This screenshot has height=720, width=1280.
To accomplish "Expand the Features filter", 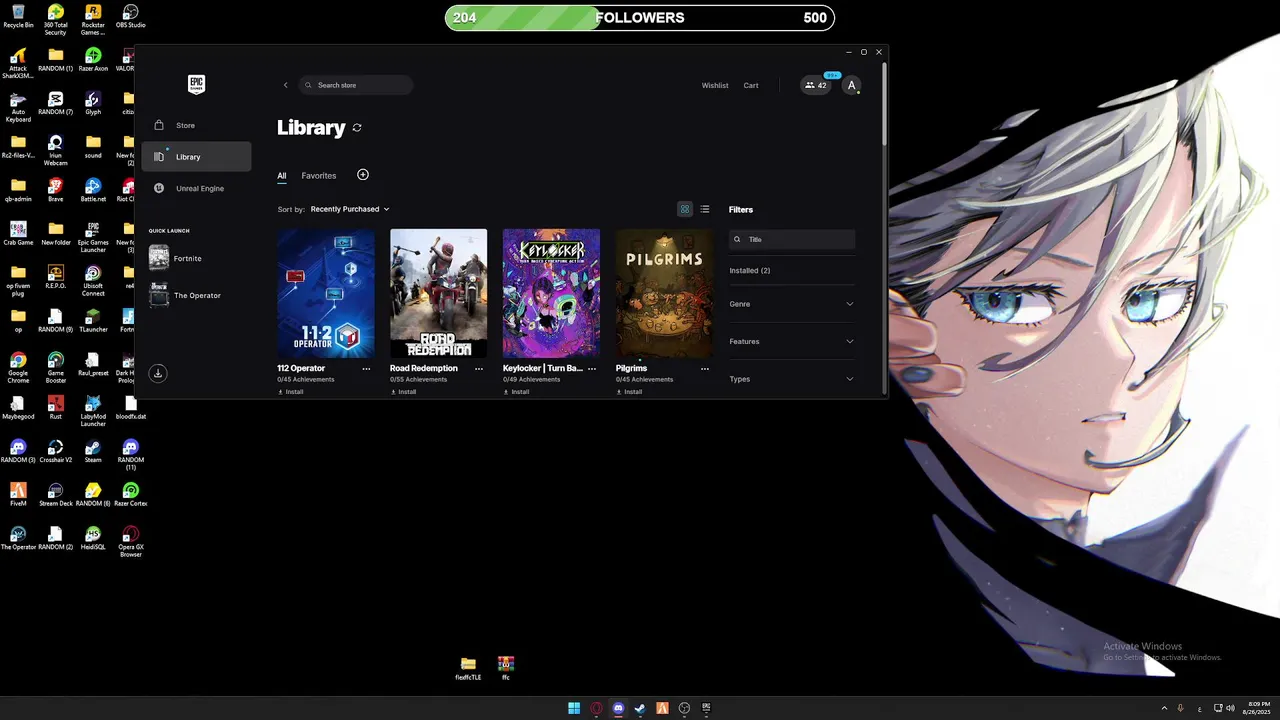I will click(792, 341).
